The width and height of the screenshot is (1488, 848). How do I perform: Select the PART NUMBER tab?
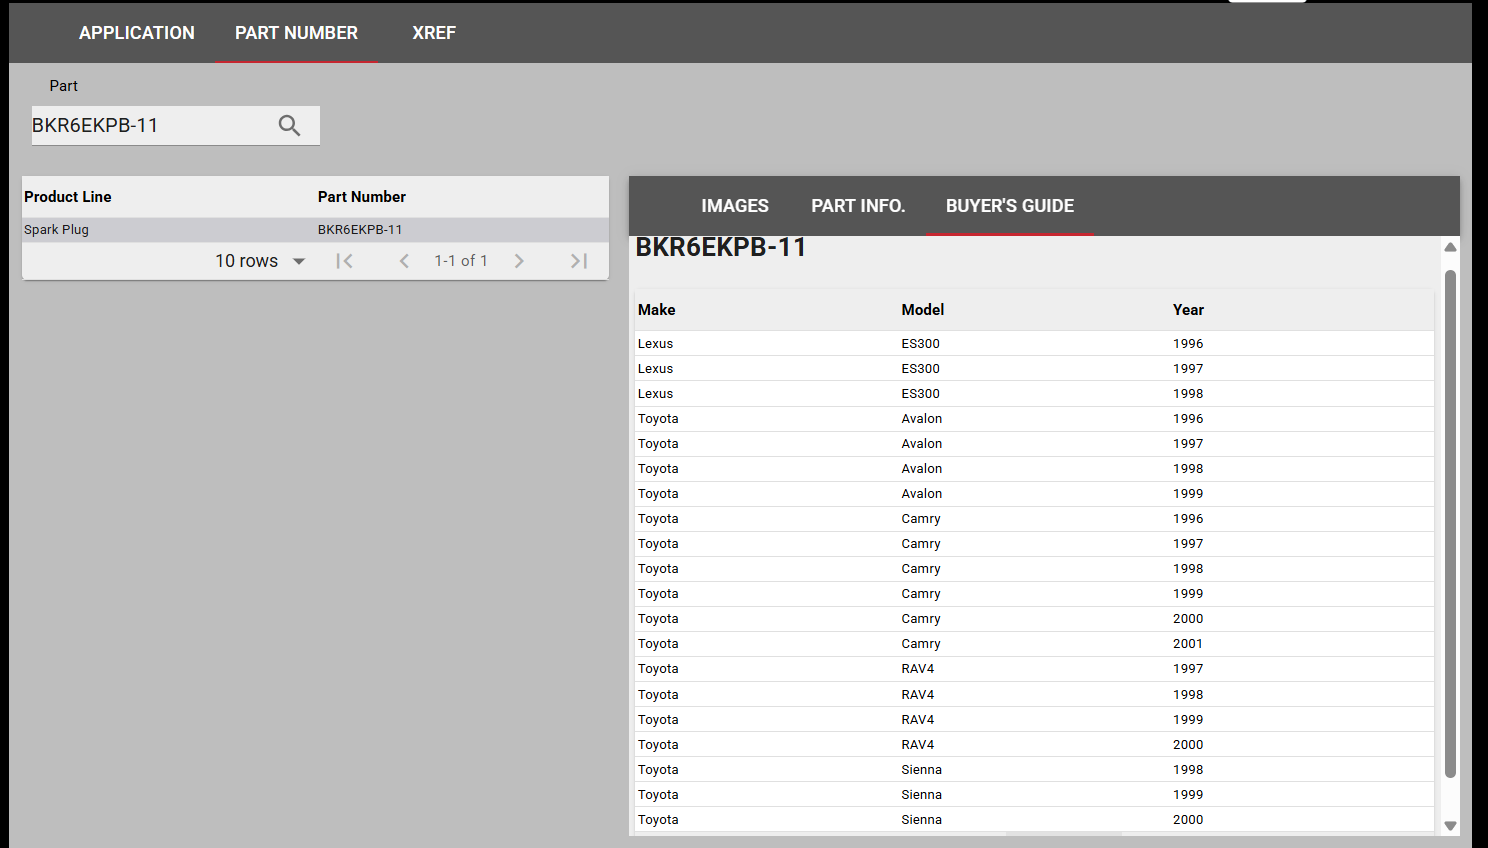coord(296,33)
